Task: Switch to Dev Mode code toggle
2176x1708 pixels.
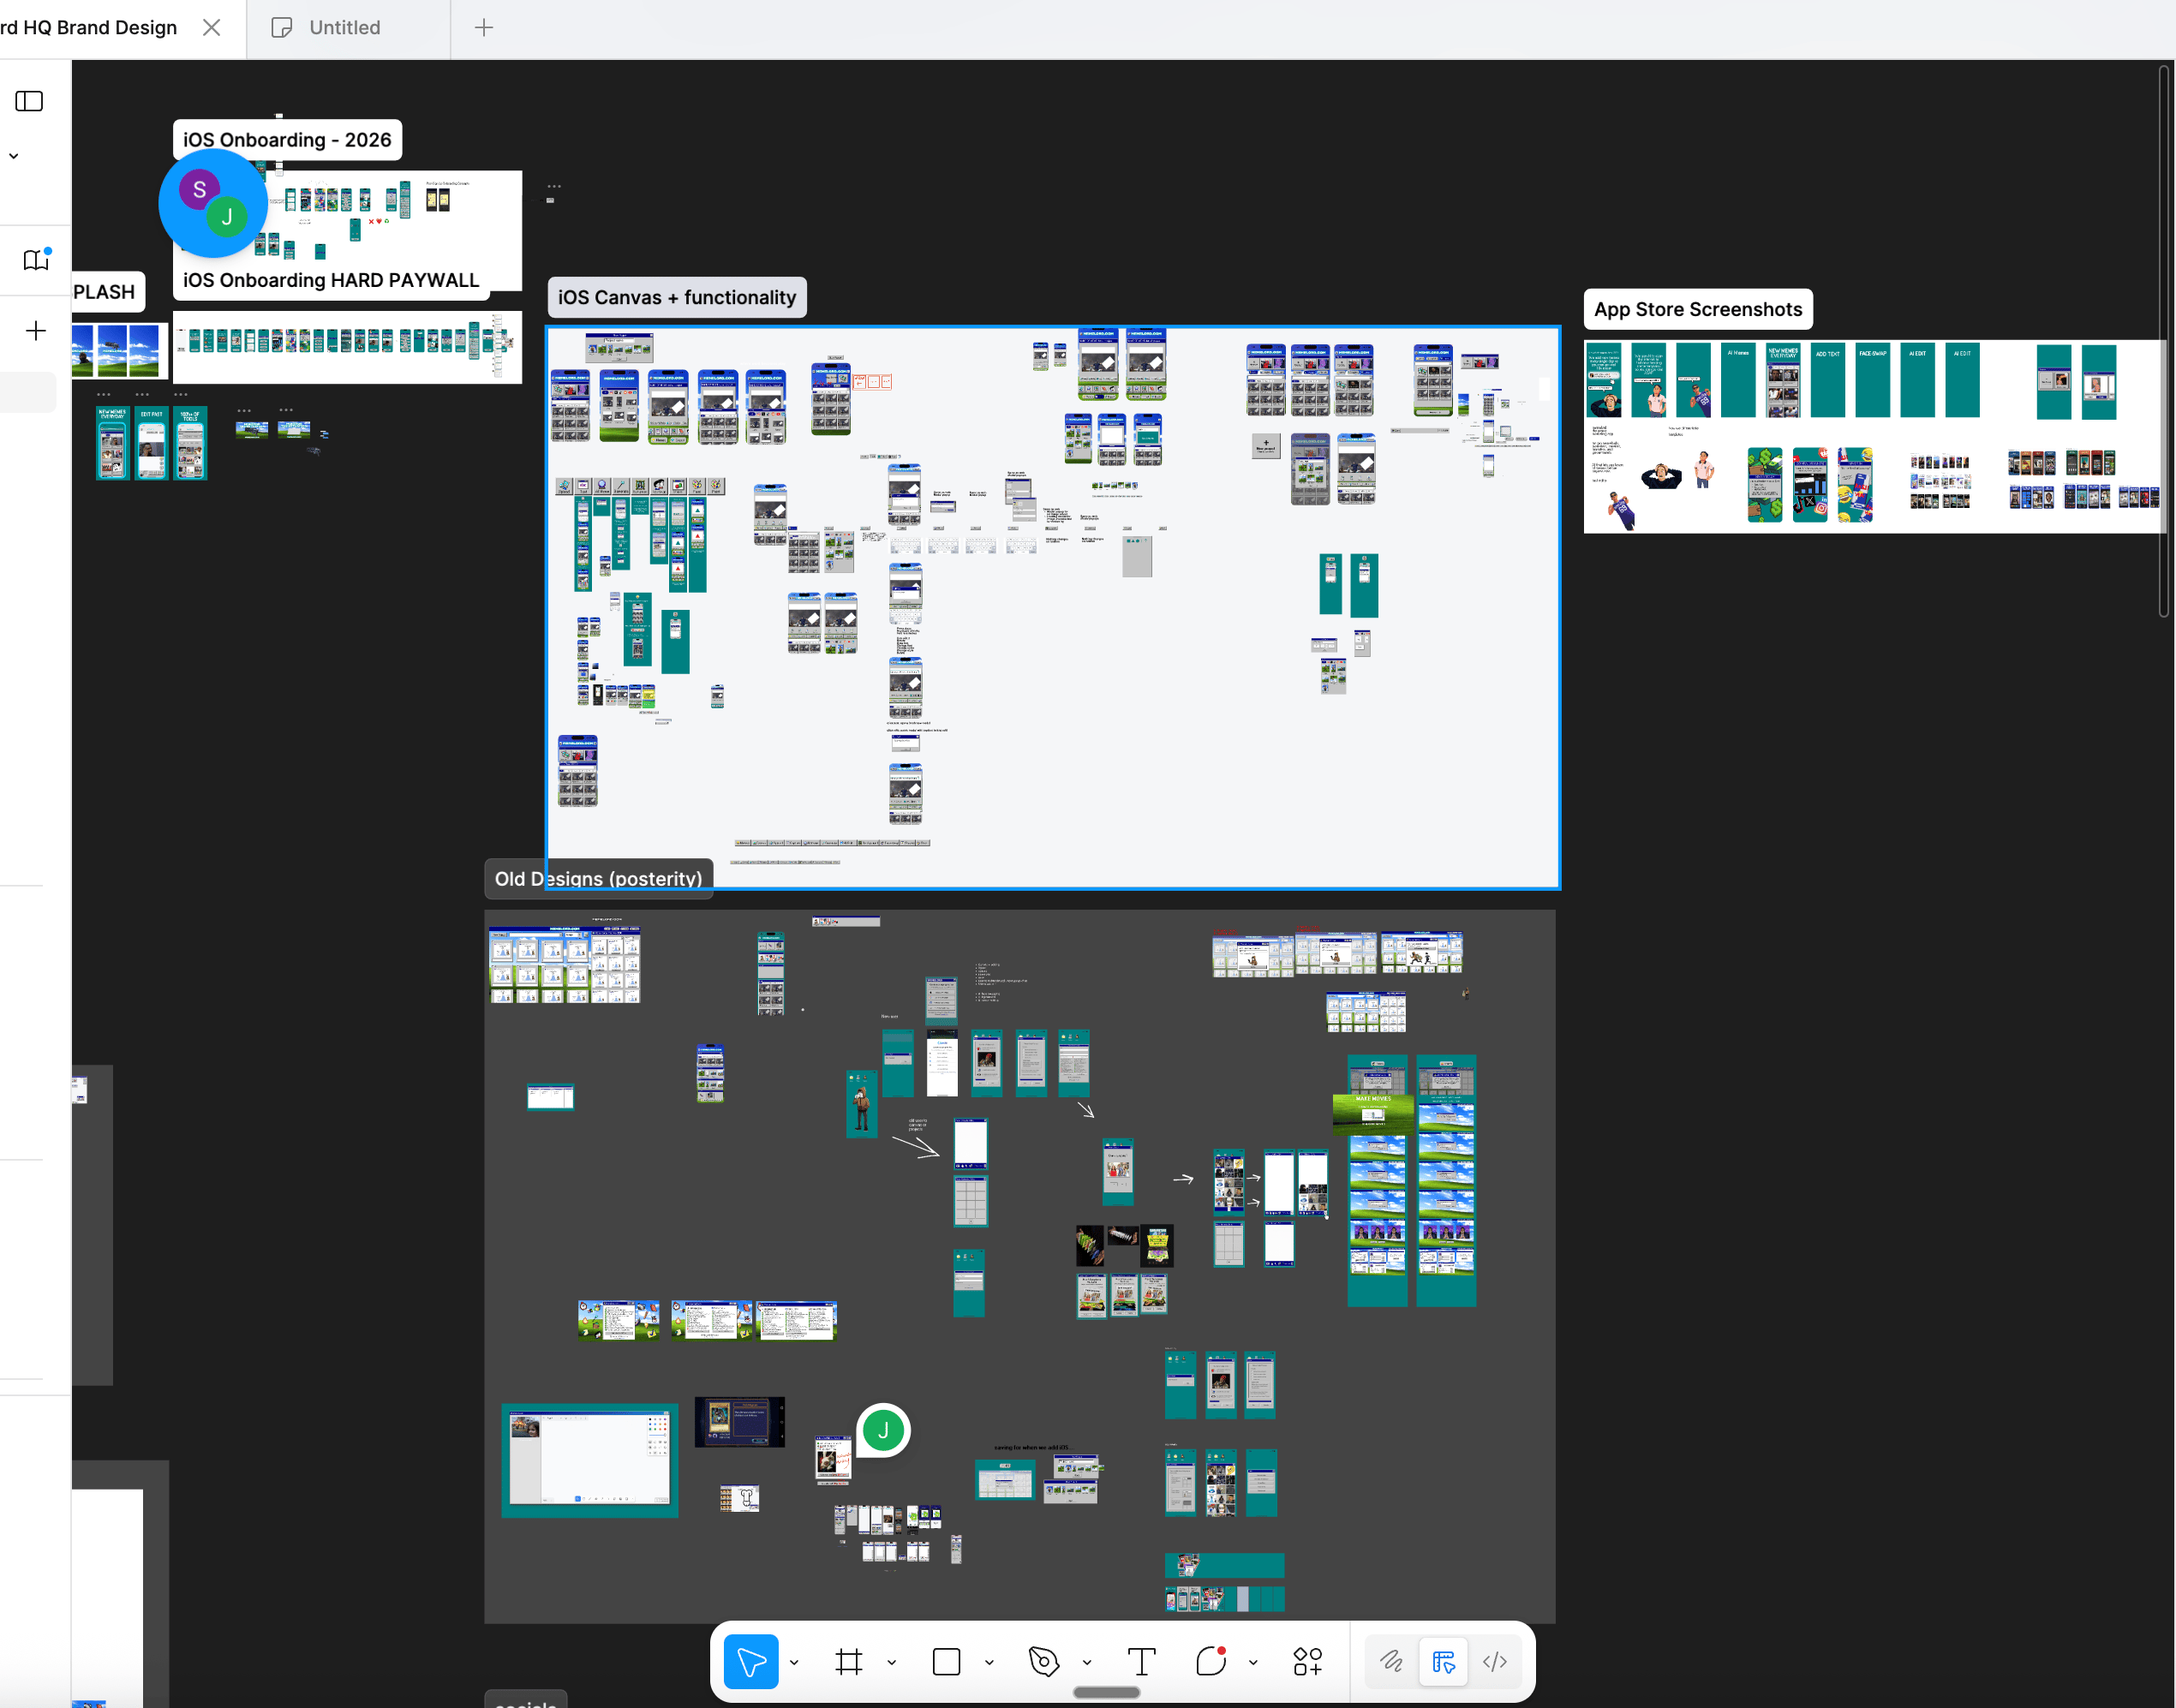Action: pos(1495,1661)
